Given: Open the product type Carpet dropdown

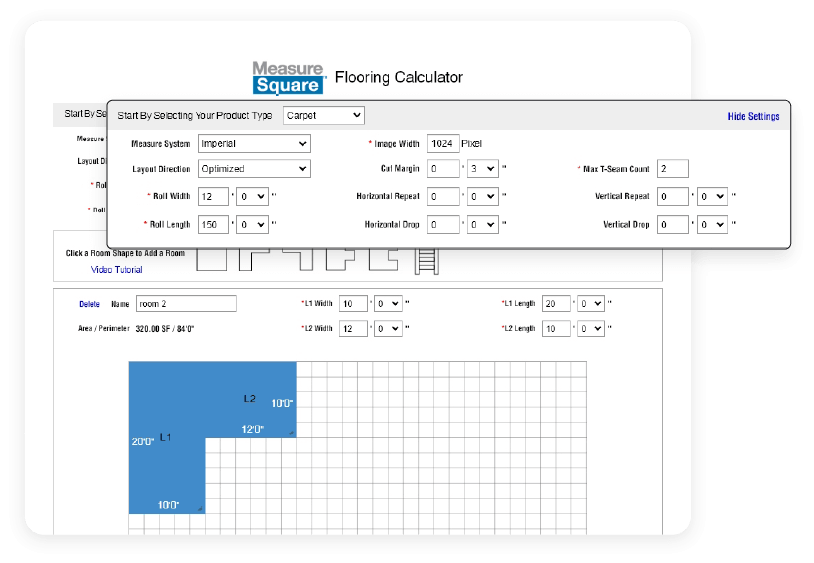Looking at the screenshot, I should pyautogui.click(x=324, y=116).
